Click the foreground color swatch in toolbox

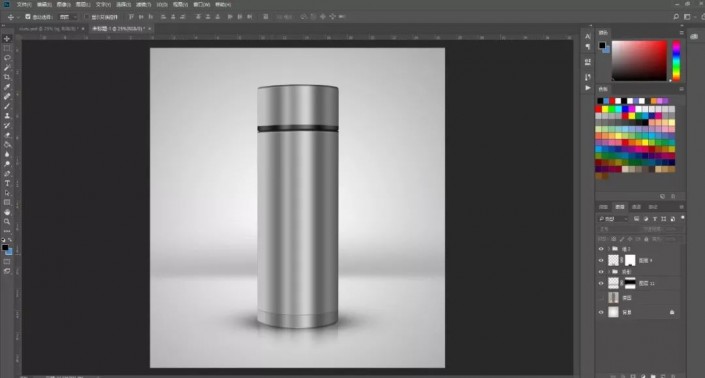click(x=5, y=248)
